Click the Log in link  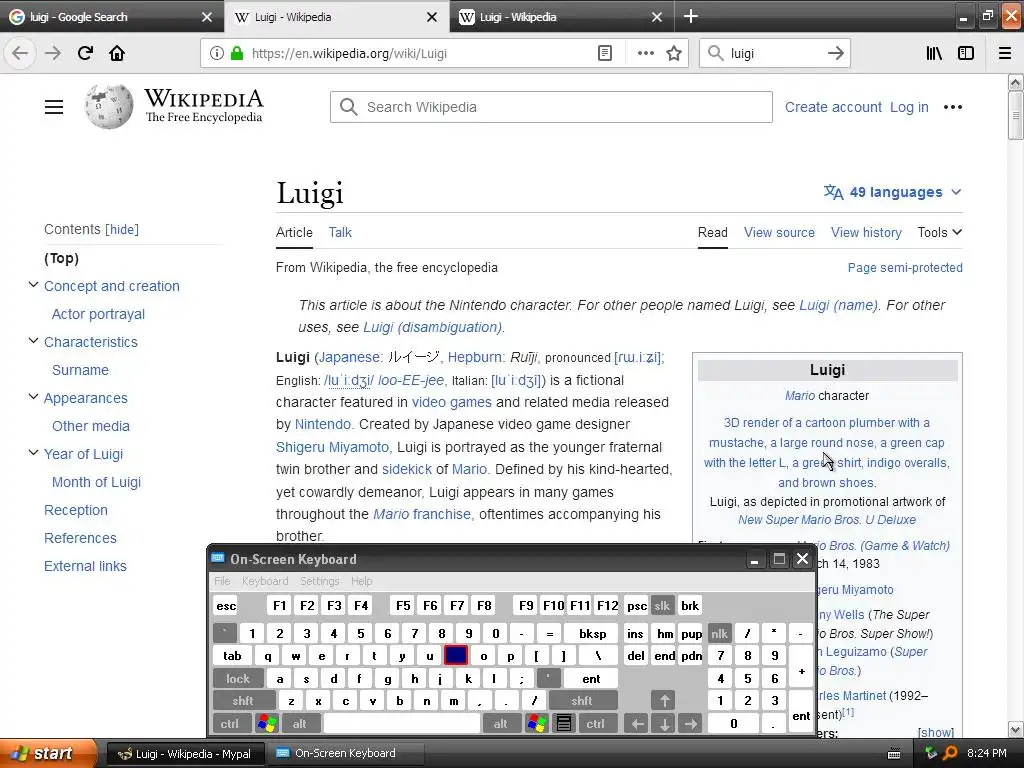point(909,107)
